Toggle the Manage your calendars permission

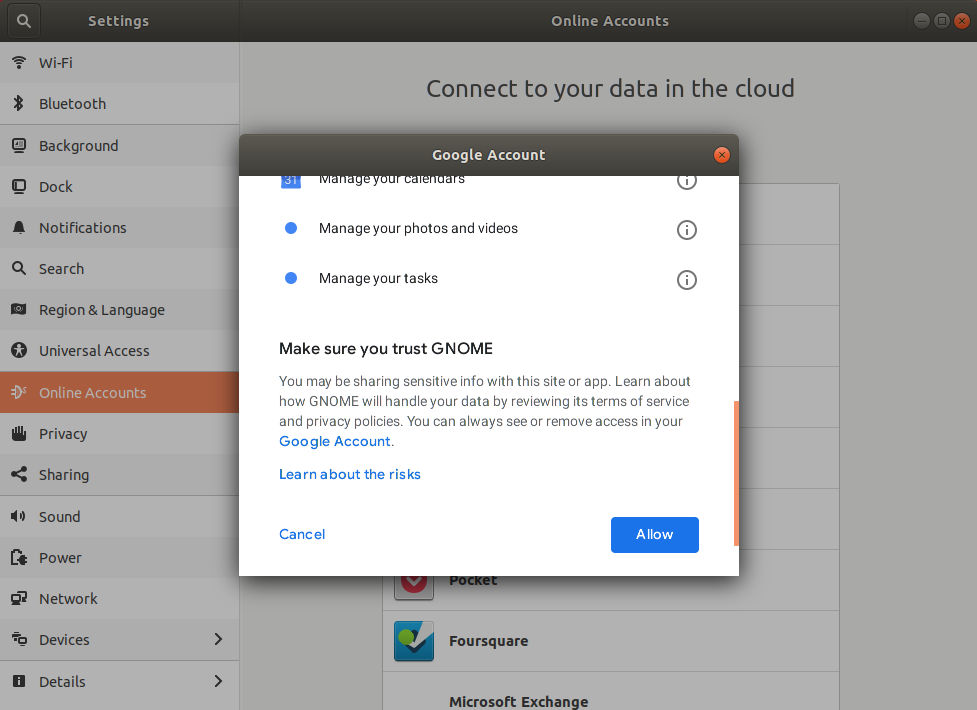pos(291,180)
